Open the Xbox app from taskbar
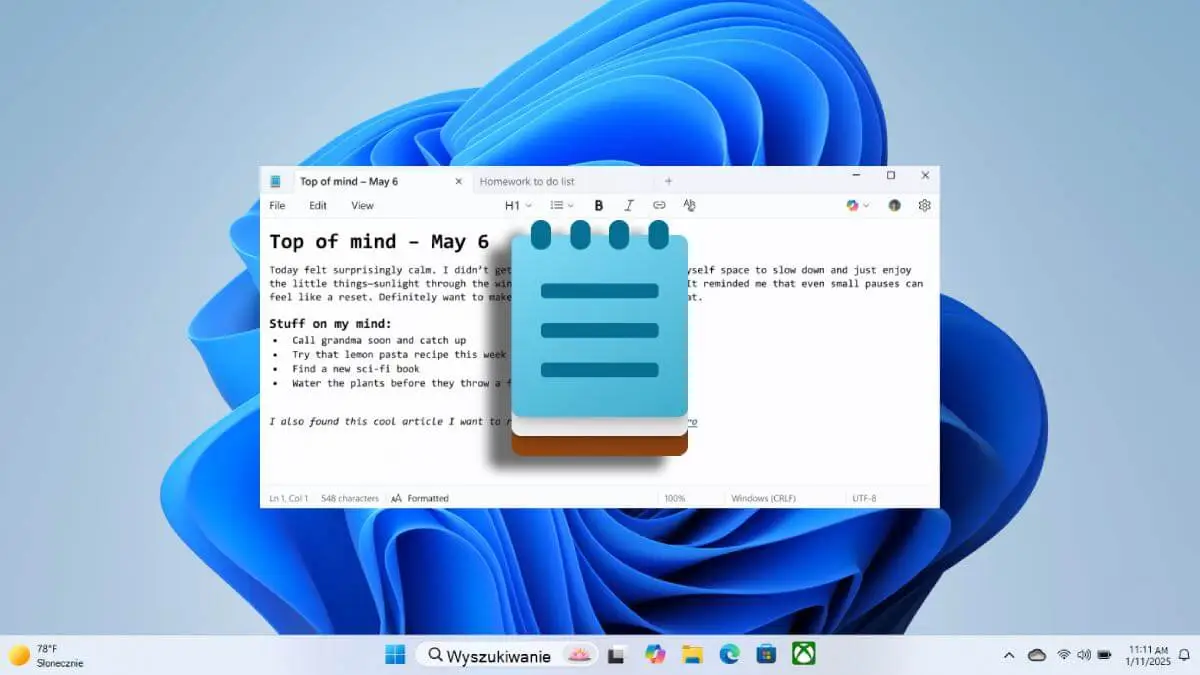 [803, 654]
